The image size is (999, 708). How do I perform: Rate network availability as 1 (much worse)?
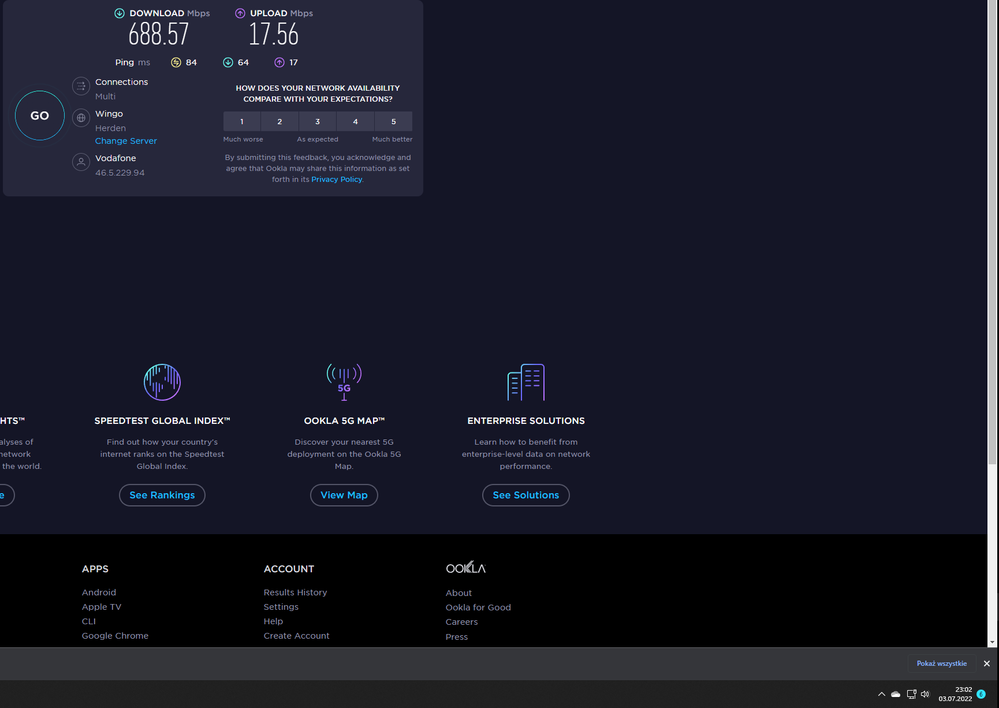tap(241, 121)
